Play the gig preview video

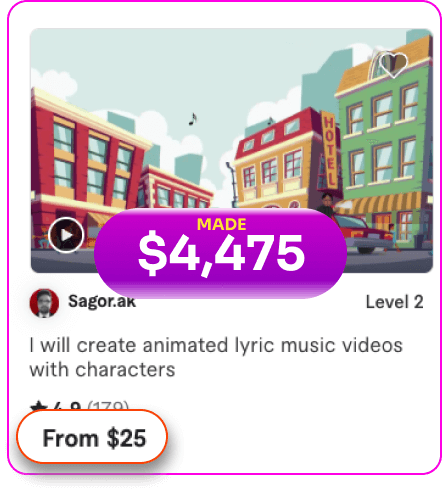[66, 235]
